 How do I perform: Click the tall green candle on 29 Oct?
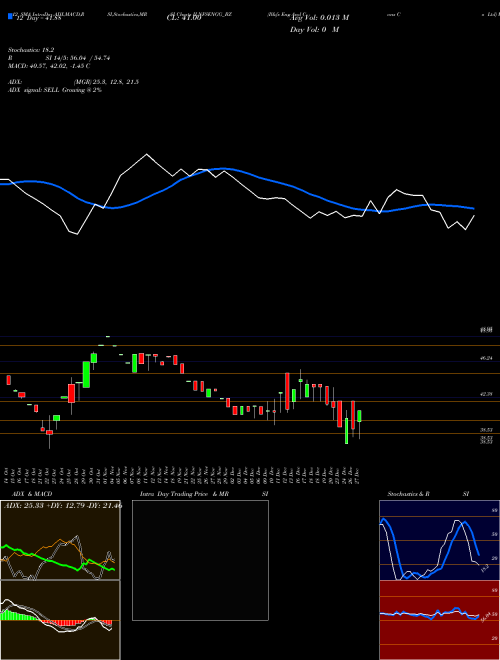click(86, 374)
